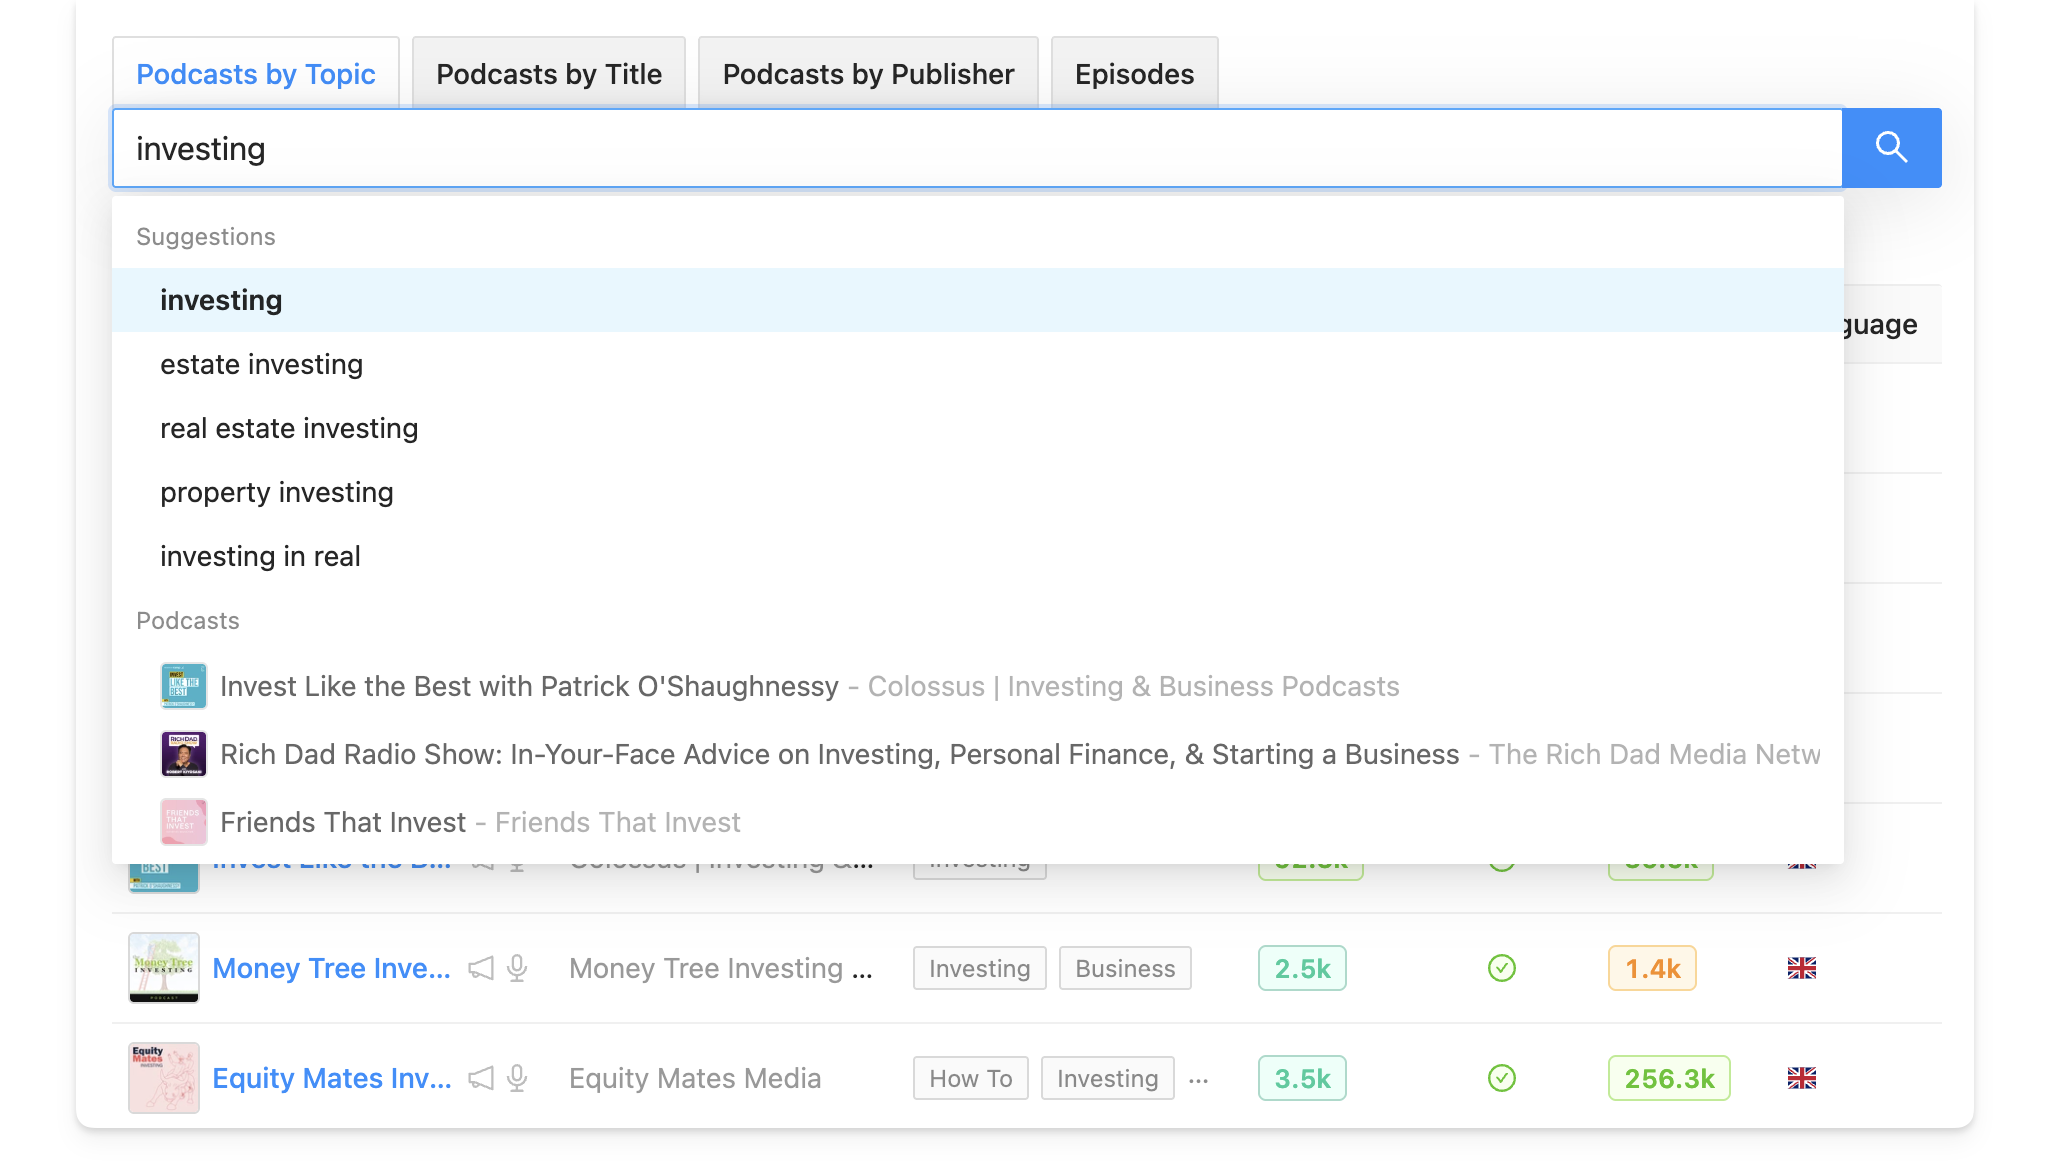Select the 'real estate investing' suggestion
This screenshot has width=2050, height=1174.
coord(289,428)
